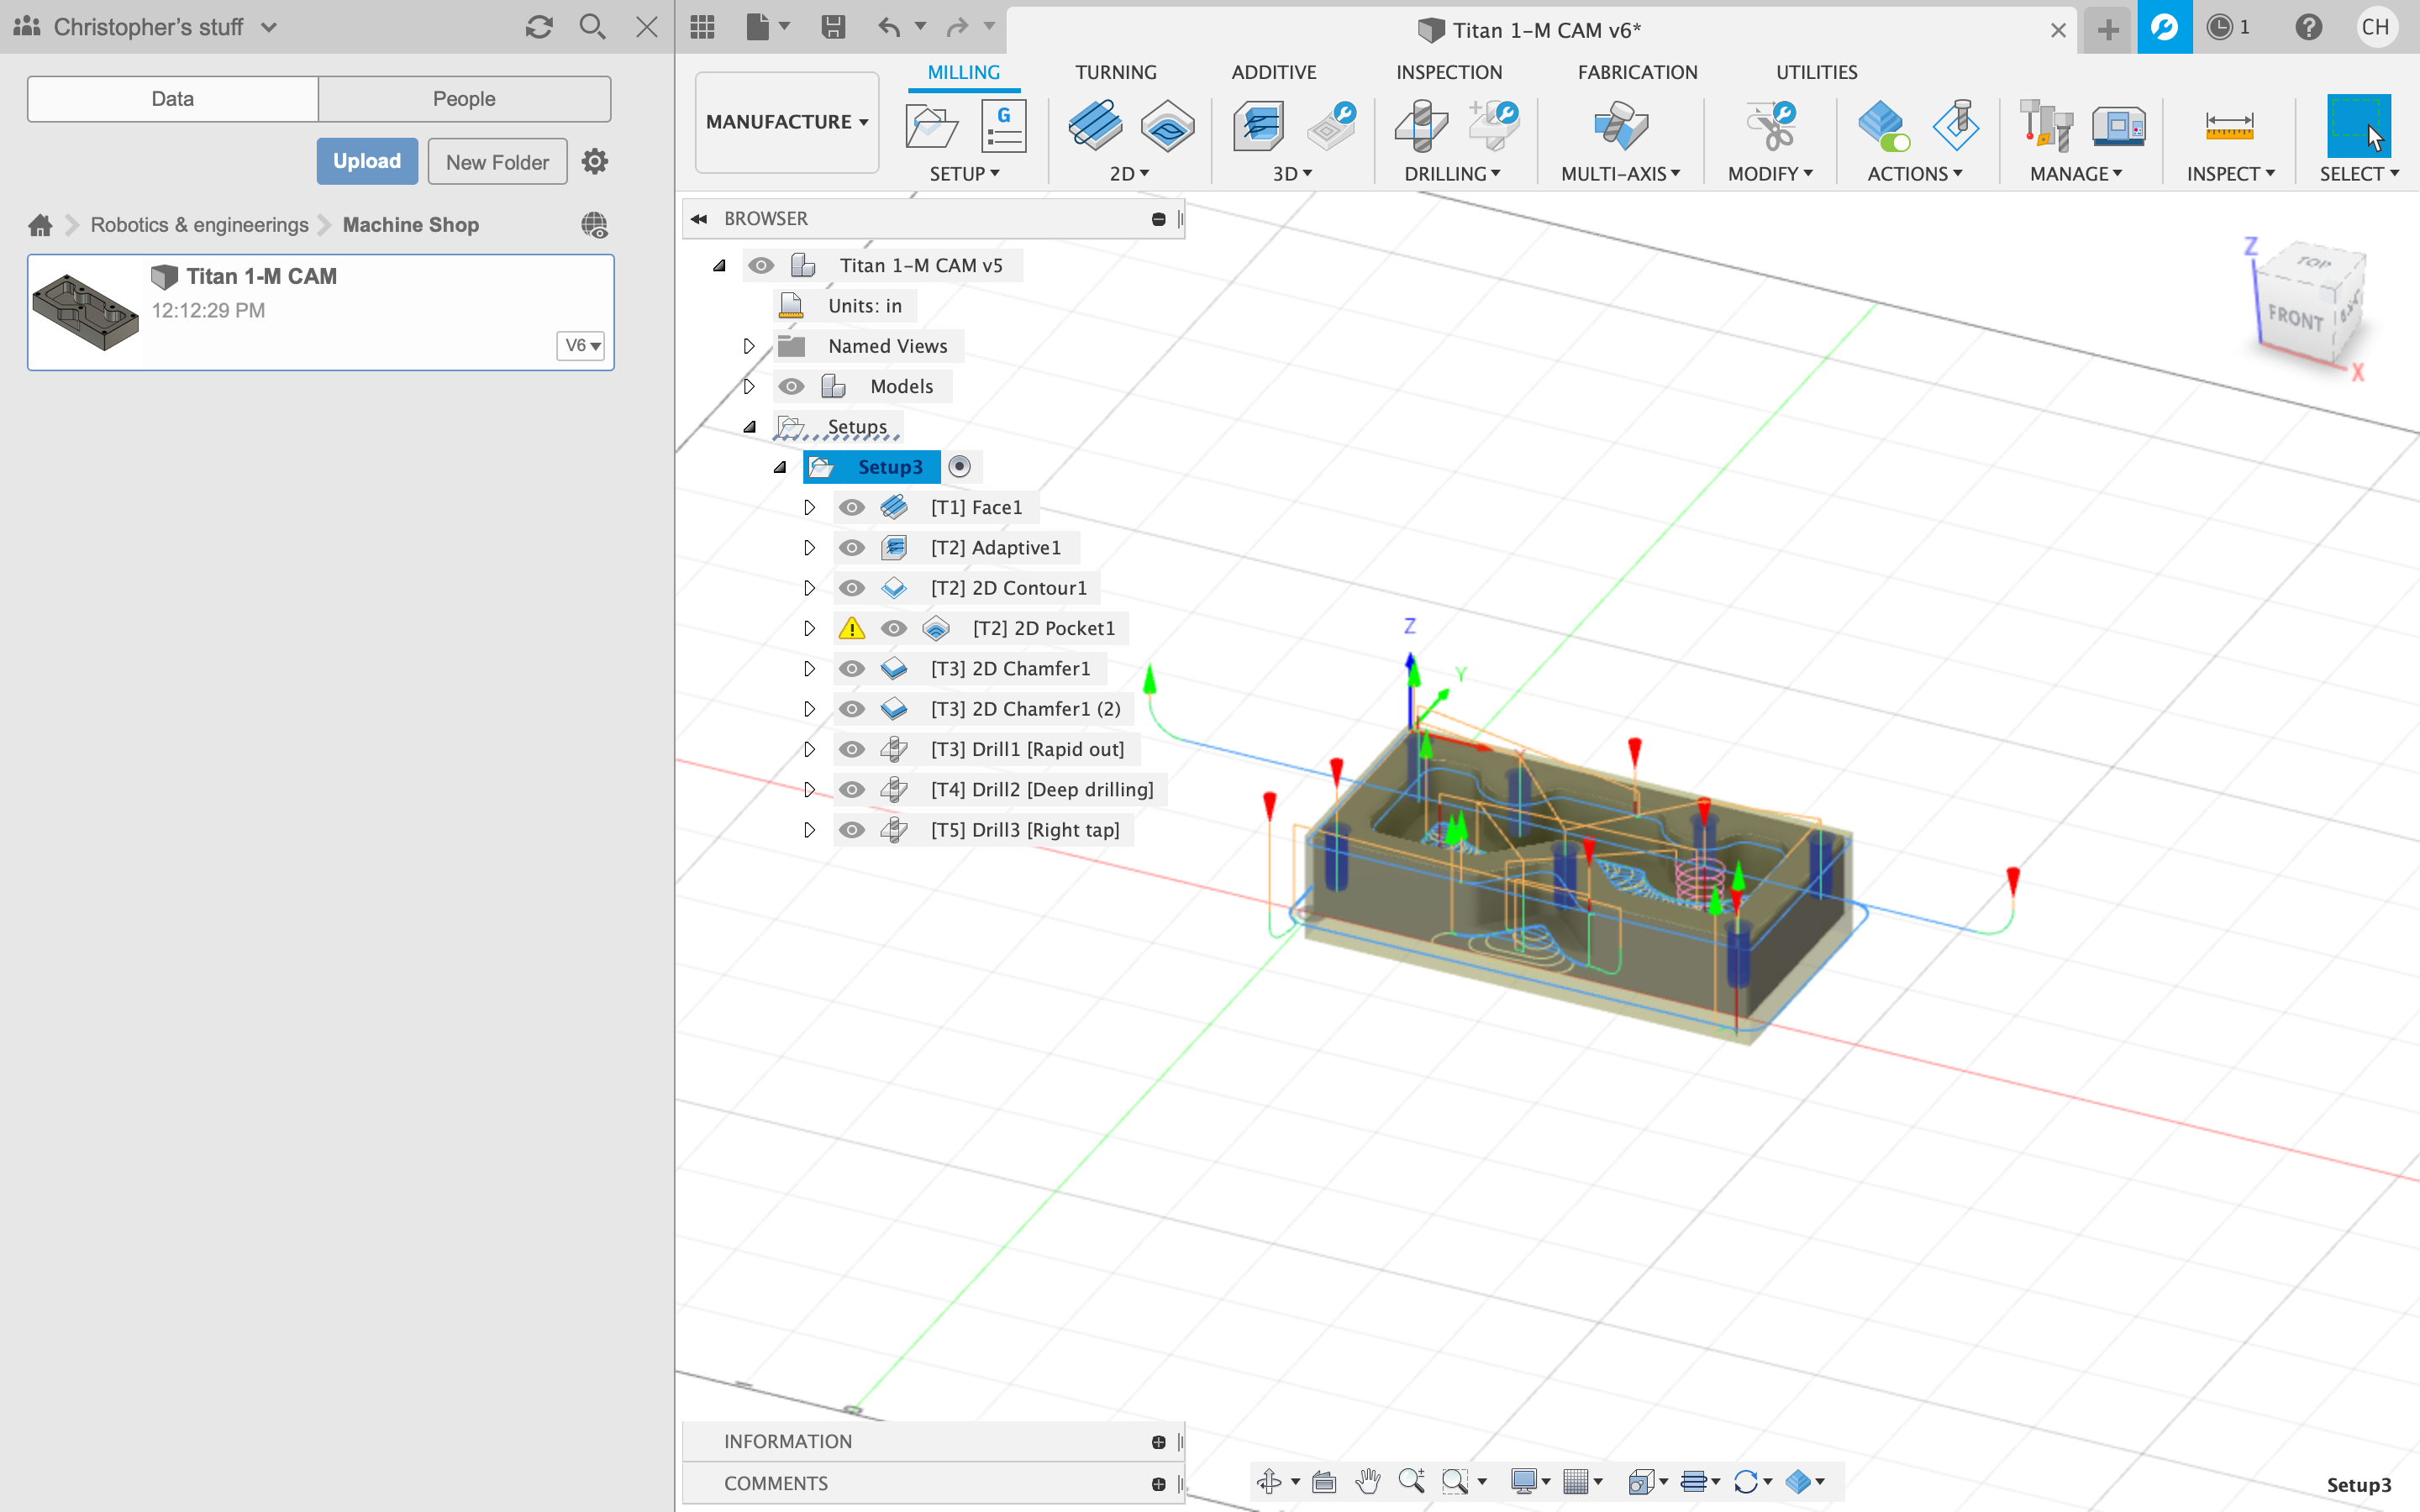Click the Measure ruler icon
Screen dimensions: 2420x1512
tap(2228, 127)
